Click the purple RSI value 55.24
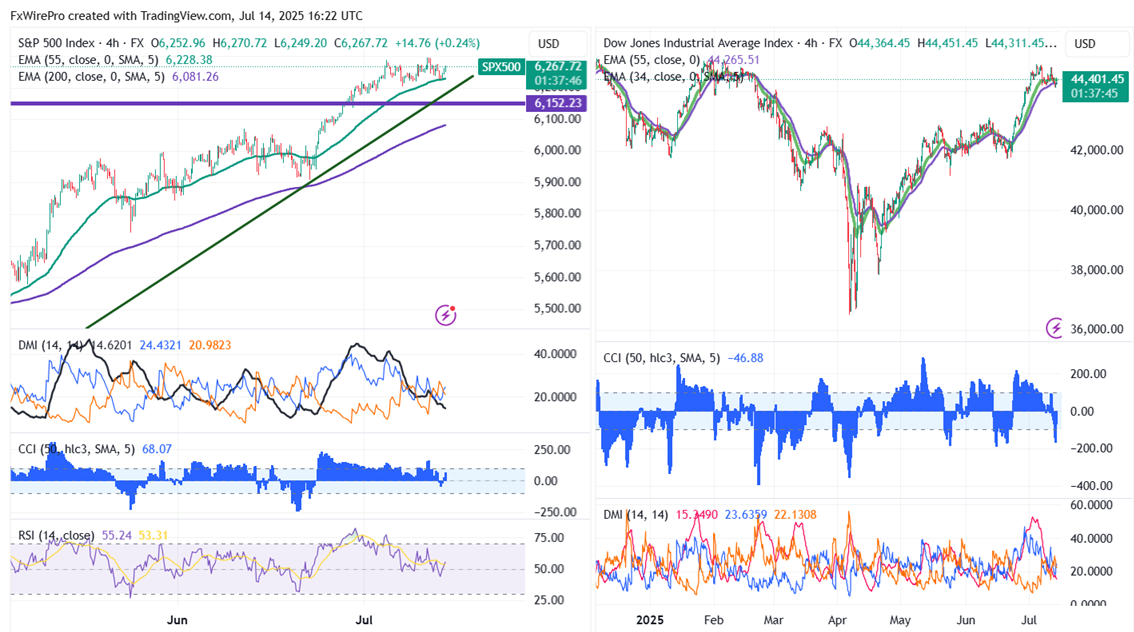This screenshot has width=1134, height=632. (116, 536)
